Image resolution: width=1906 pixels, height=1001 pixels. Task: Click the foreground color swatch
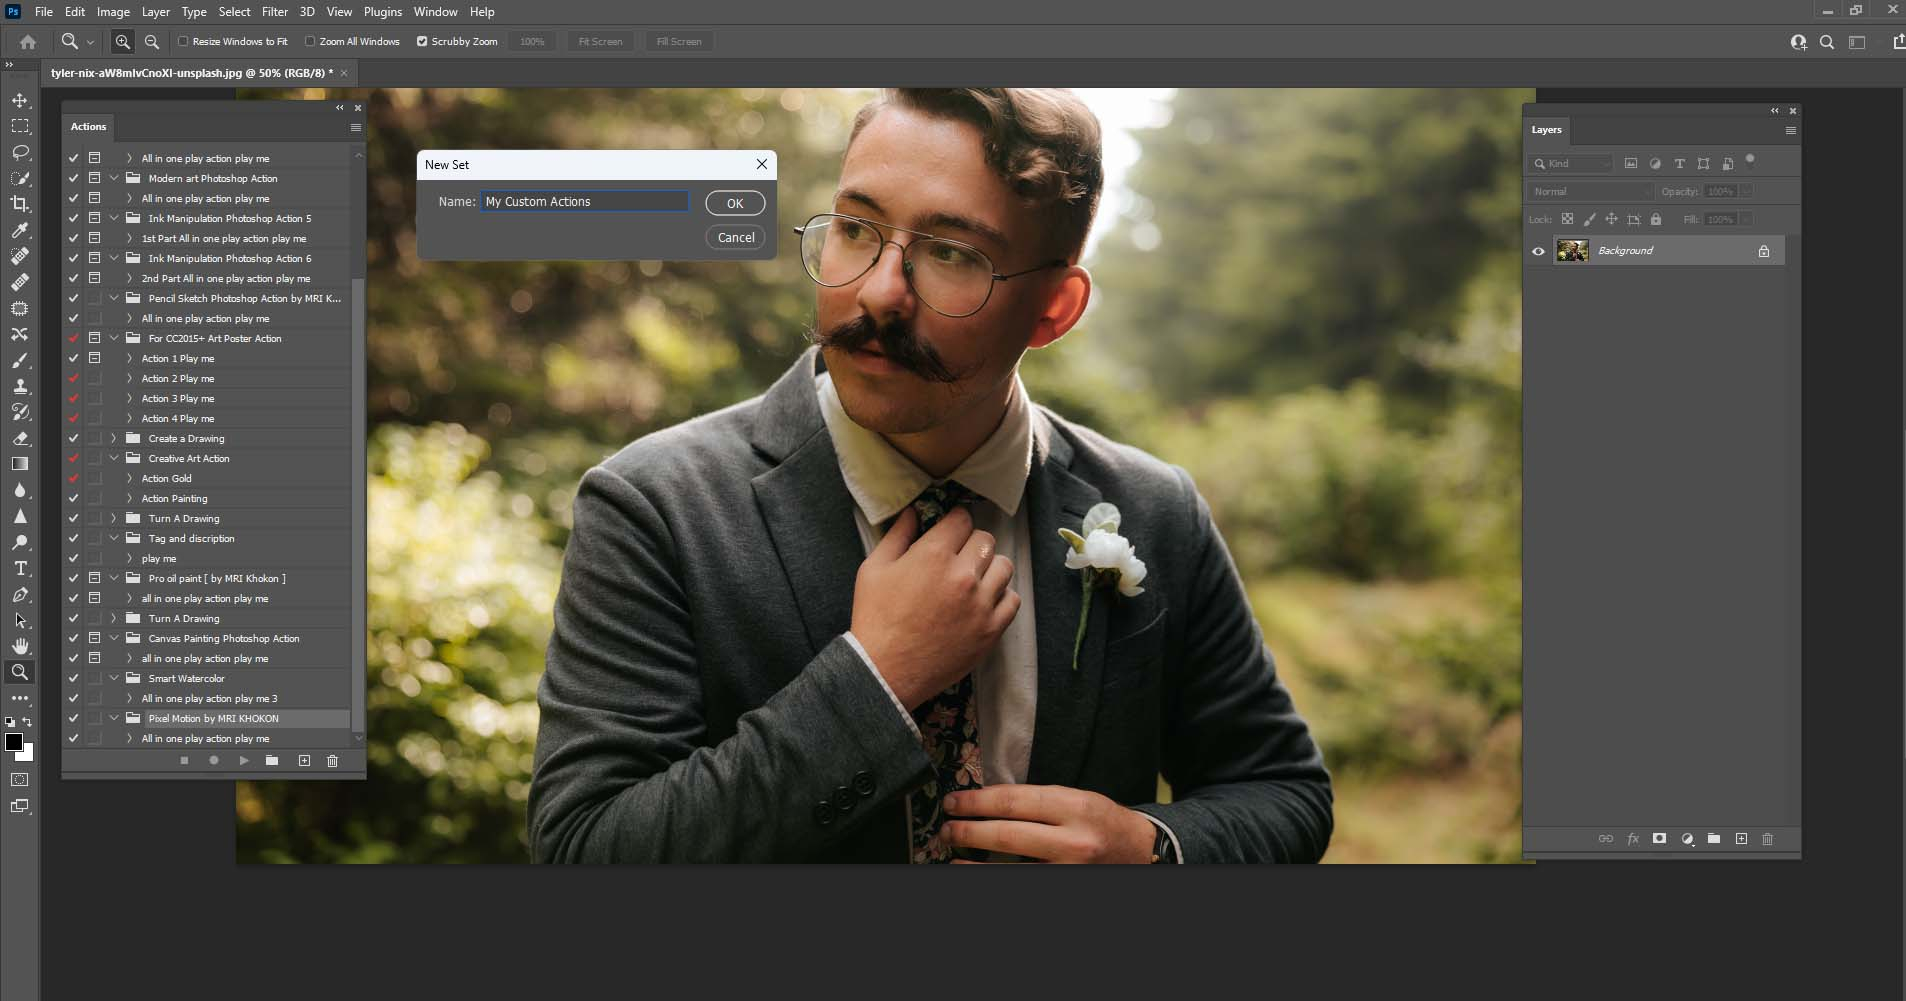click(14, 742)
